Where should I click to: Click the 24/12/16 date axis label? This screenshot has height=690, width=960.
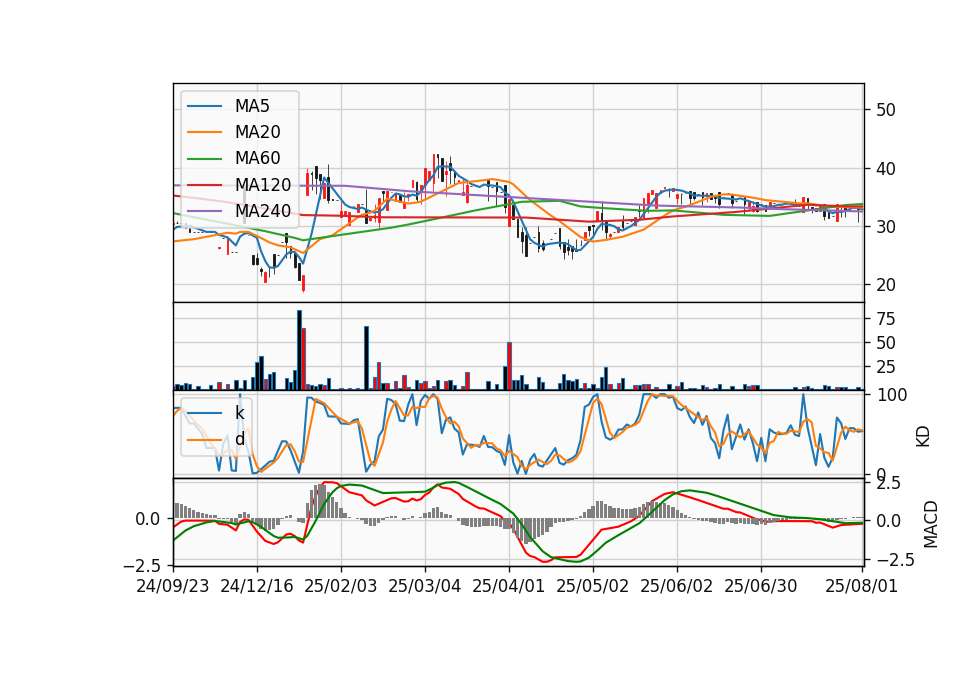[x=257, y=586]
